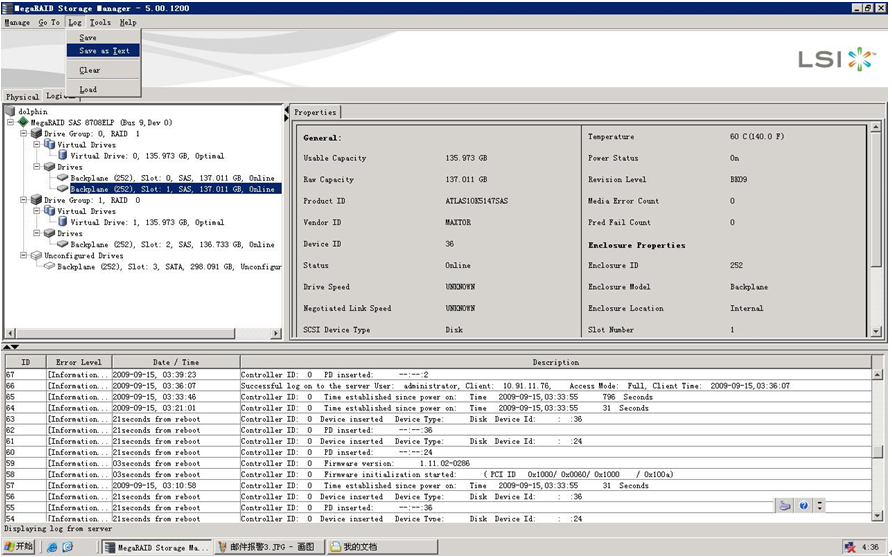Click the Slot 0 SAS drive icon
This screenshot has width=892, height=557.
(62, 178)
